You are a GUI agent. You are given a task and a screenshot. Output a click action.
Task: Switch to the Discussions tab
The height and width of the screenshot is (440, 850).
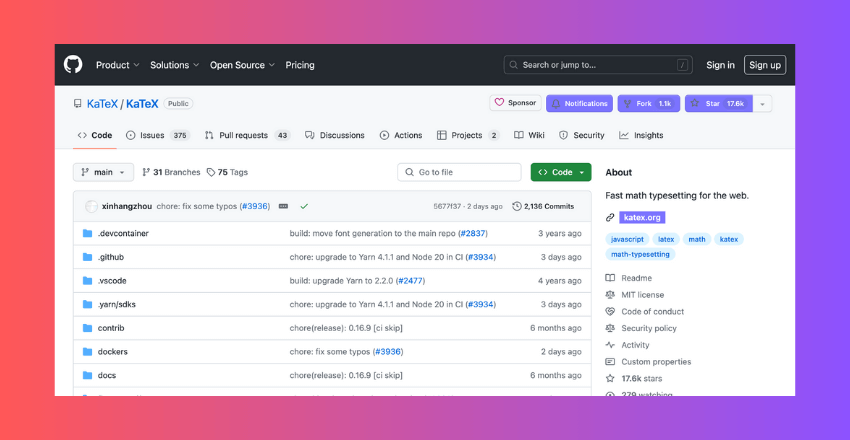tap(334, 135)
